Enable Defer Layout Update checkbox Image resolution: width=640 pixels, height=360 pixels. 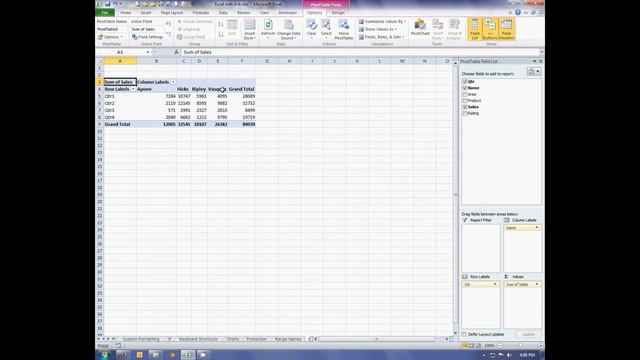tap(464, 334)
